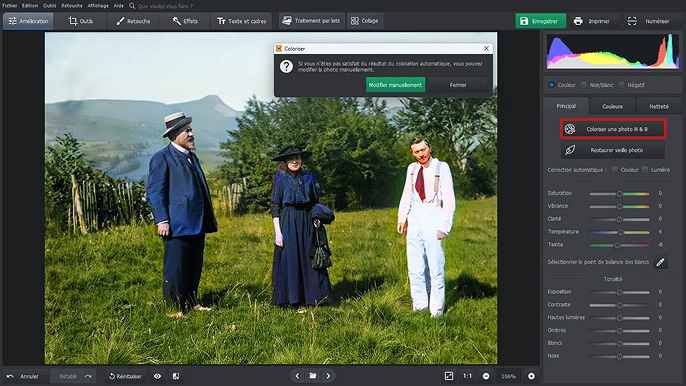686x386 pixels.
Task: Open the Amélioration tab
Action: point(28,21)
